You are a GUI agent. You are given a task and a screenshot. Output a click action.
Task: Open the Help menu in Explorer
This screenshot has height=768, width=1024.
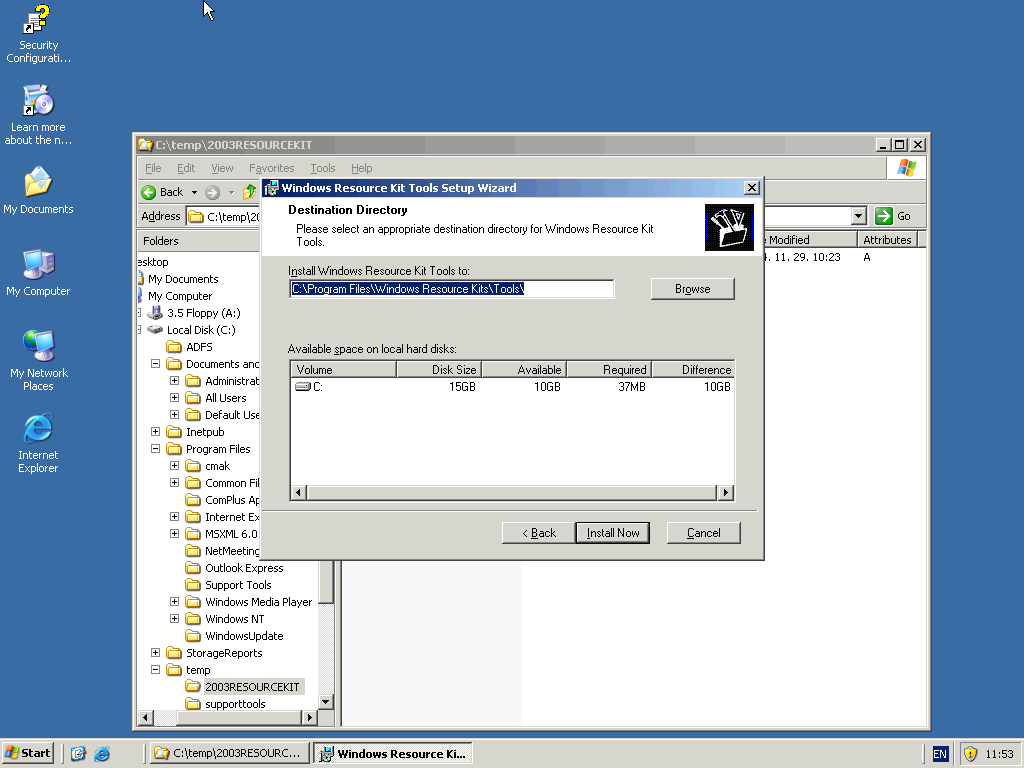coord(361,168)
